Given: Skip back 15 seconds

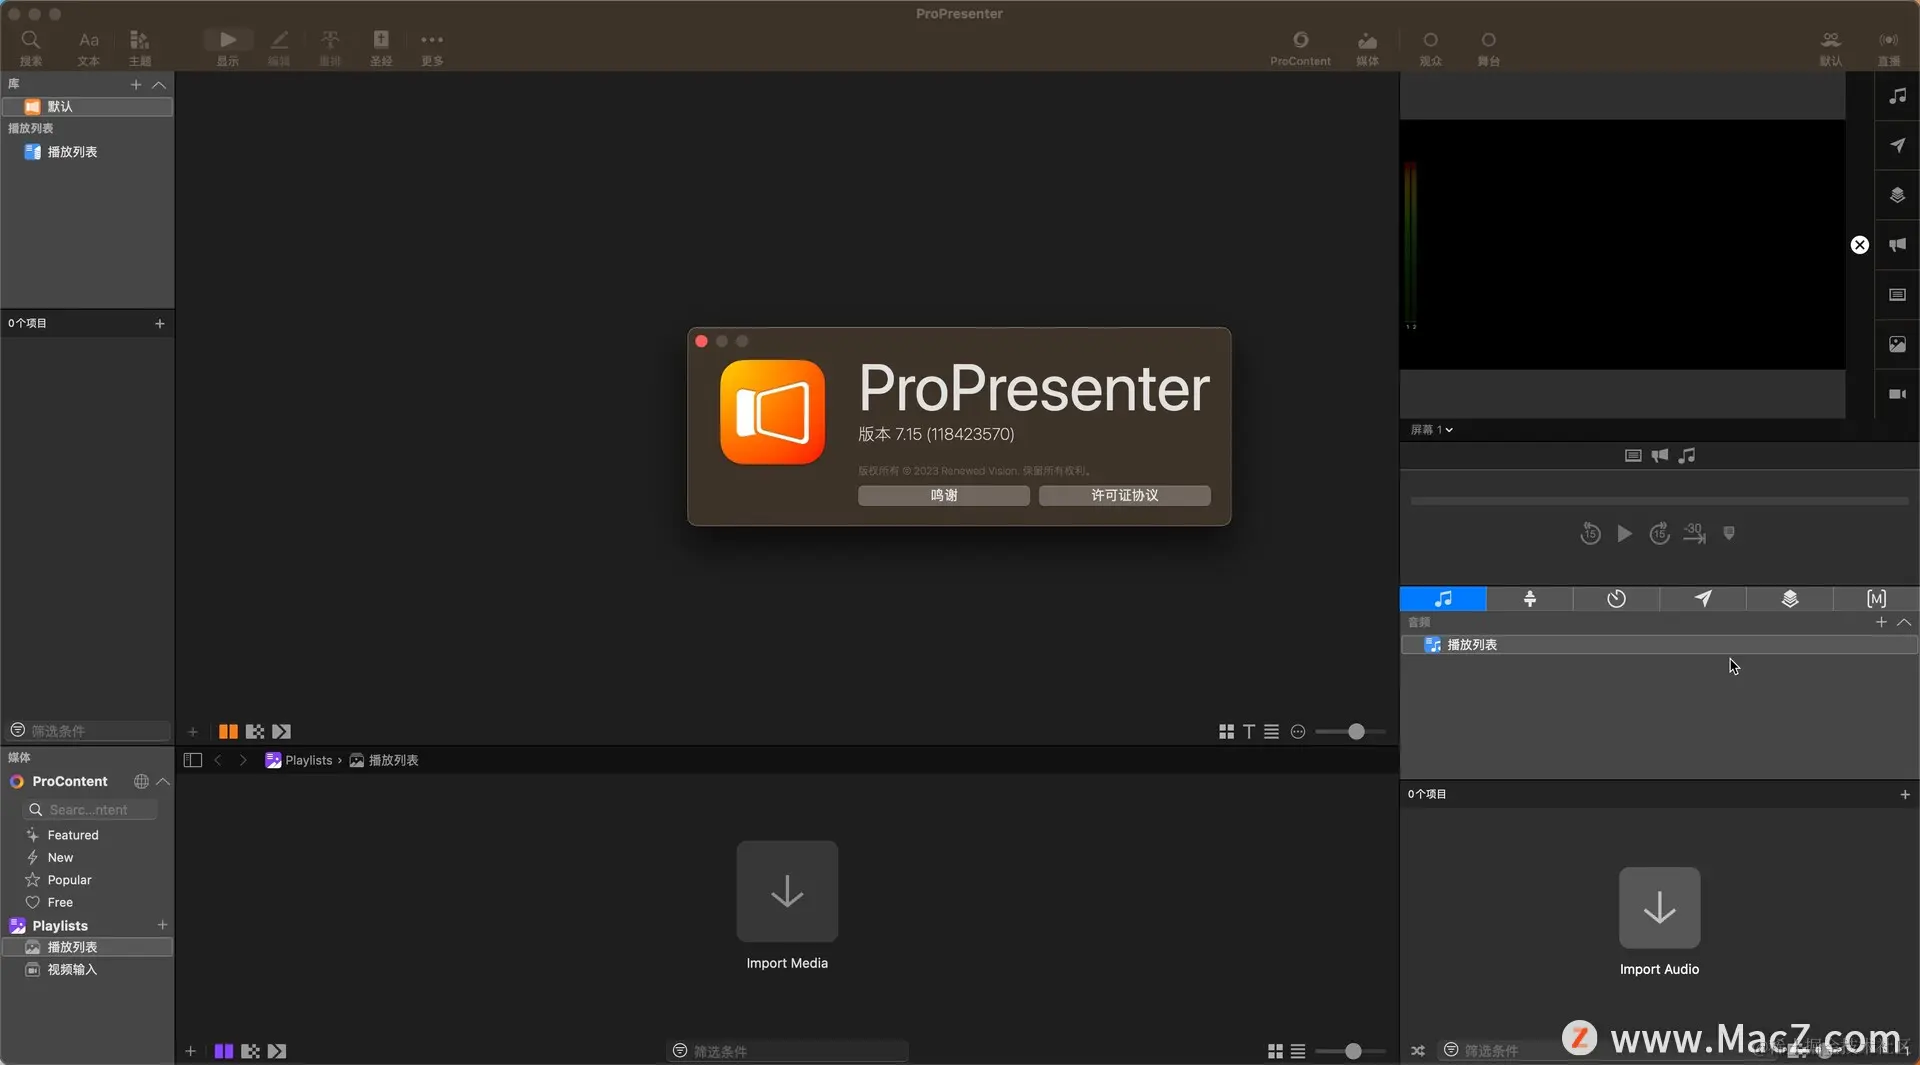Looking at the screenshot, I should (x=1590, y=534).
